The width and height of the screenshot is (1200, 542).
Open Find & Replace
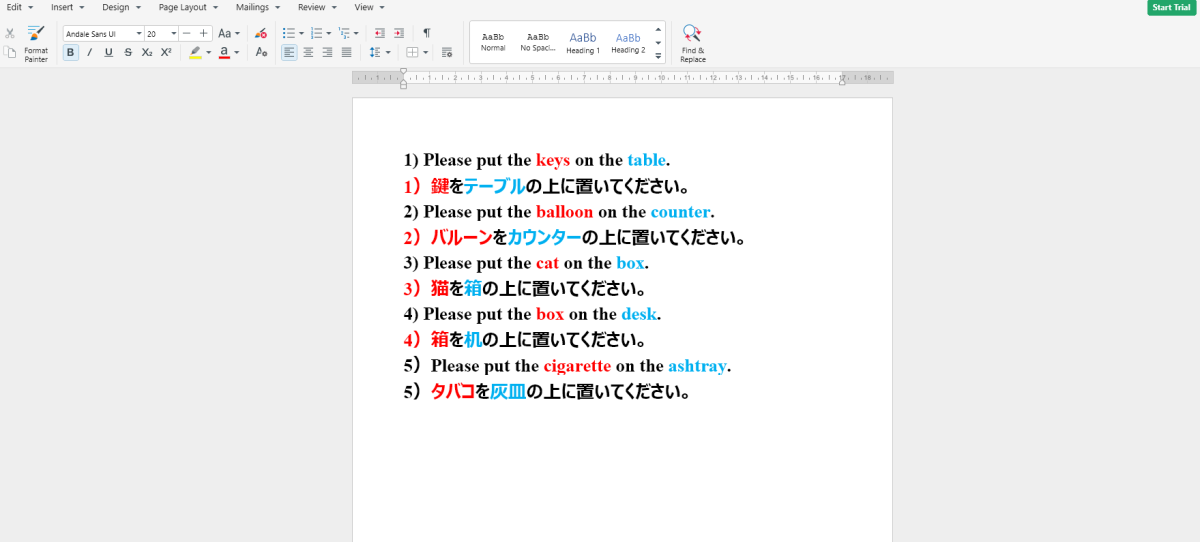692,42
